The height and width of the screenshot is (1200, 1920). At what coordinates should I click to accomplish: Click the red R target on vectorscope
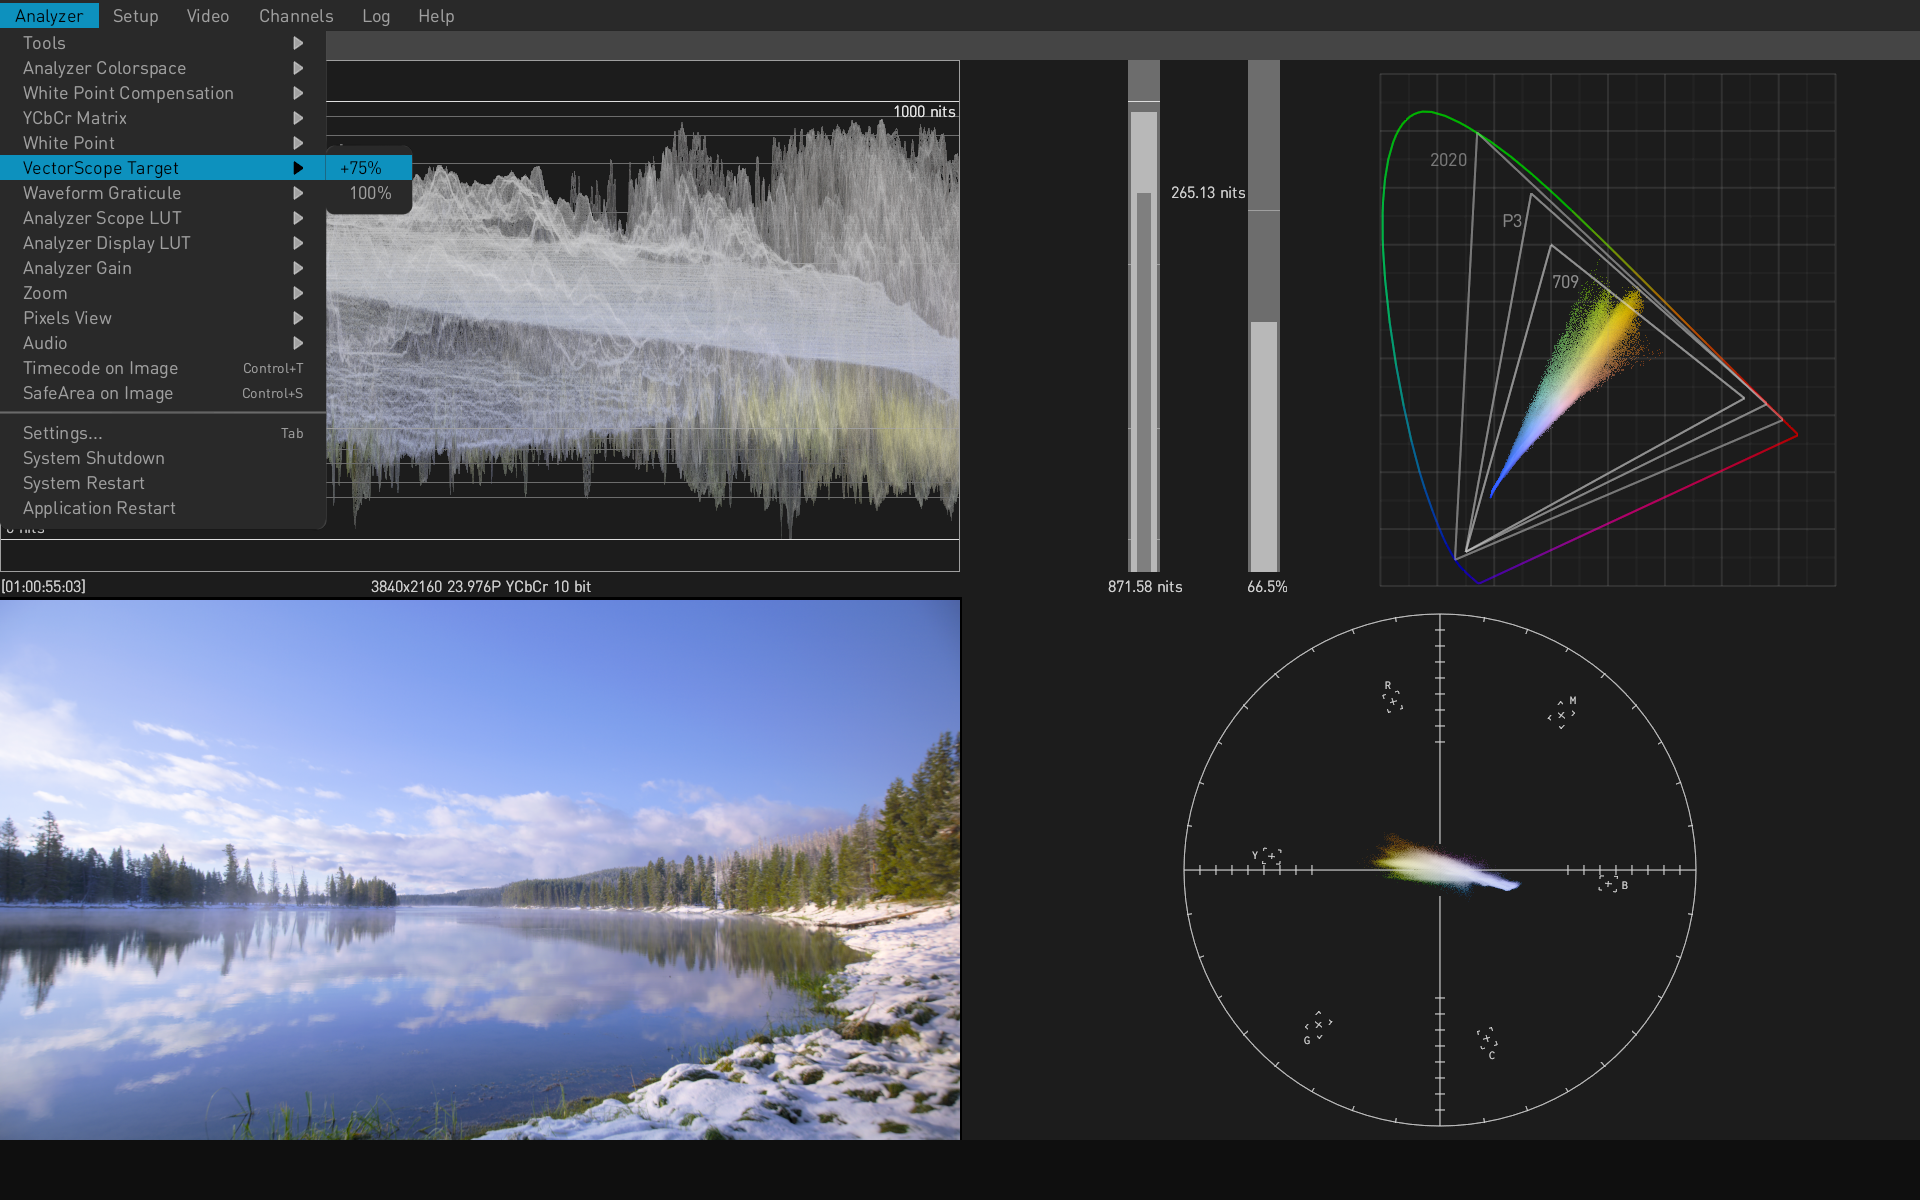tap(1392, 700)
